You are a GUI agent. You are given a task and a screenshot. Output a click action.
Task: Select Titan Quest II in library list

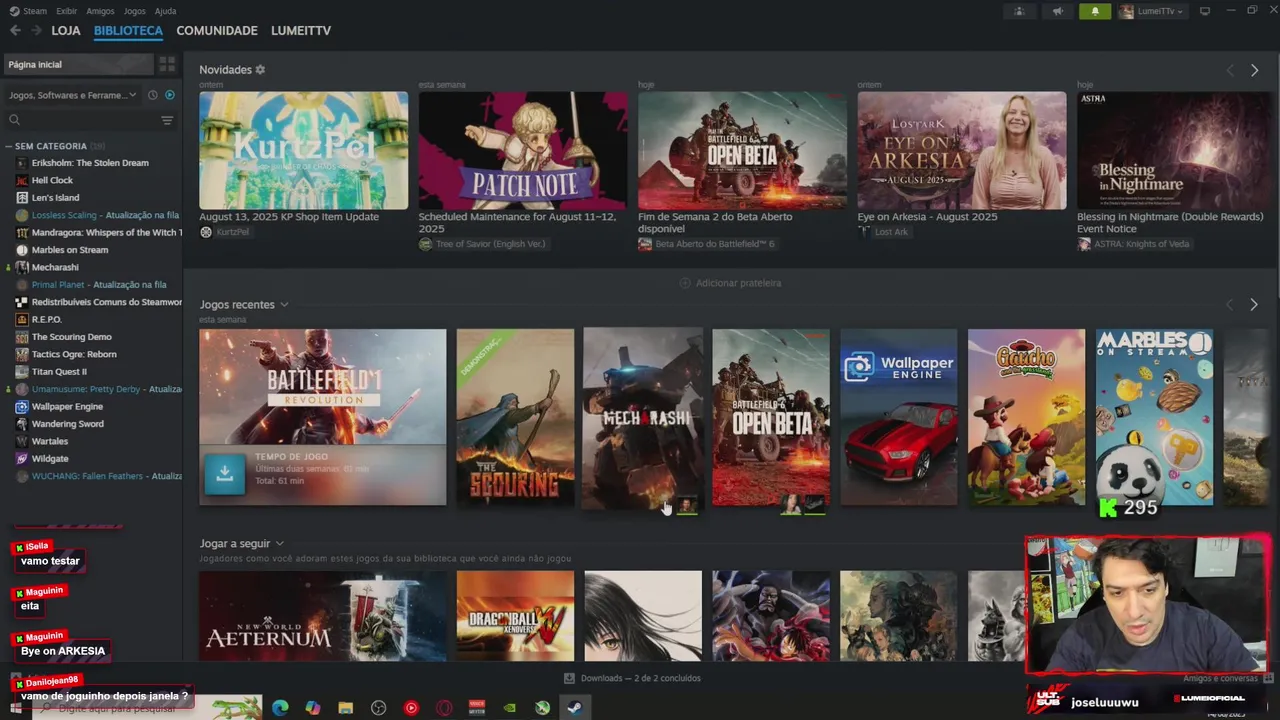(59, 371)
